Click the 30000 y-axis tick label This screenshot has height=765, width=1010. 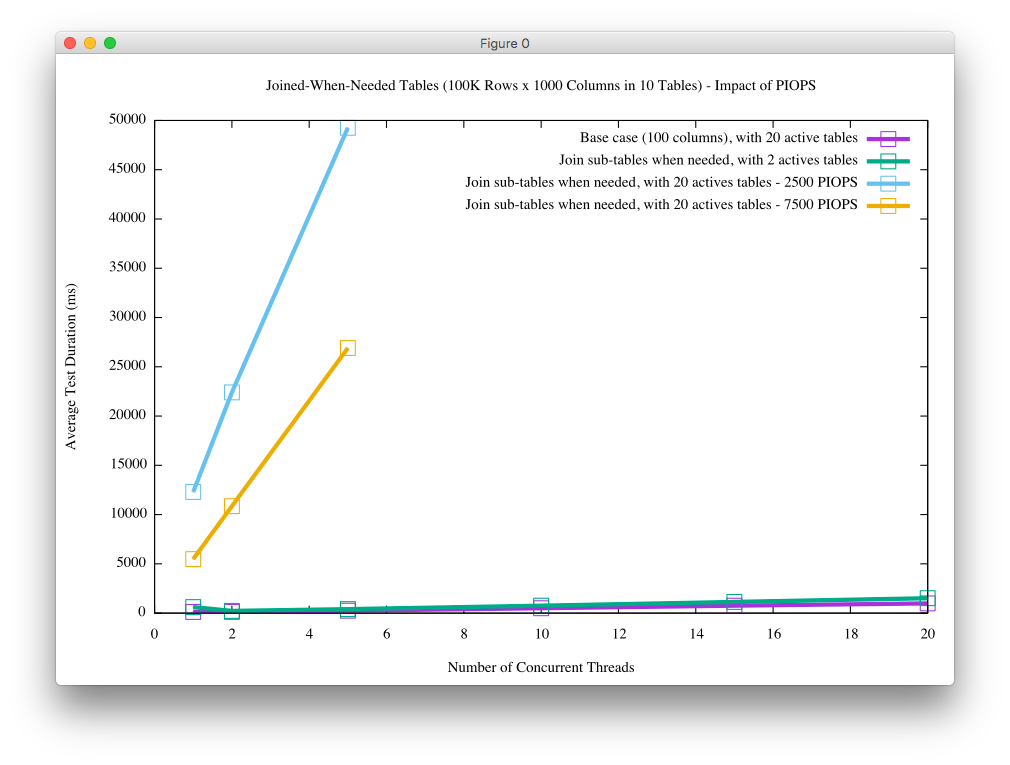click(128, 316)
